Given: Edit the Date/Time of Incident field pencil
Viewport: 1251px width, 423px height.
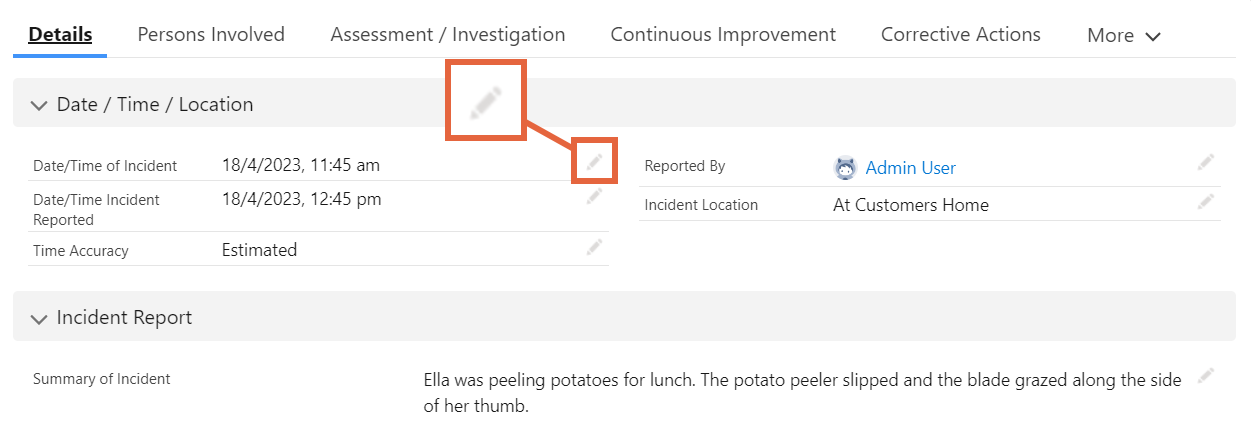Looking at the screenshot, I should tap(594, 161).
